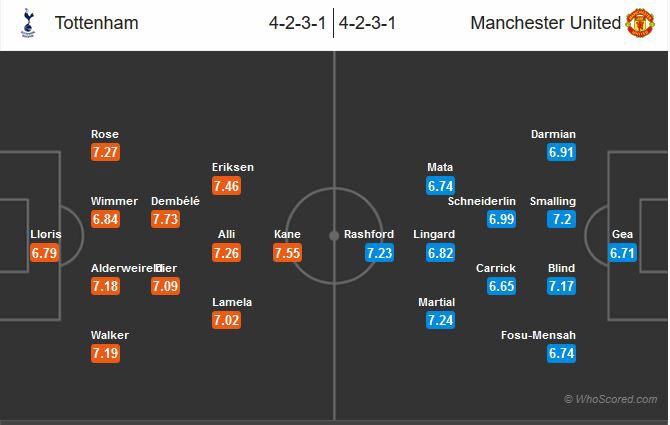
Task: Click Manchester United's 4-2-3-1 formation label
Action: pos(367,23)
